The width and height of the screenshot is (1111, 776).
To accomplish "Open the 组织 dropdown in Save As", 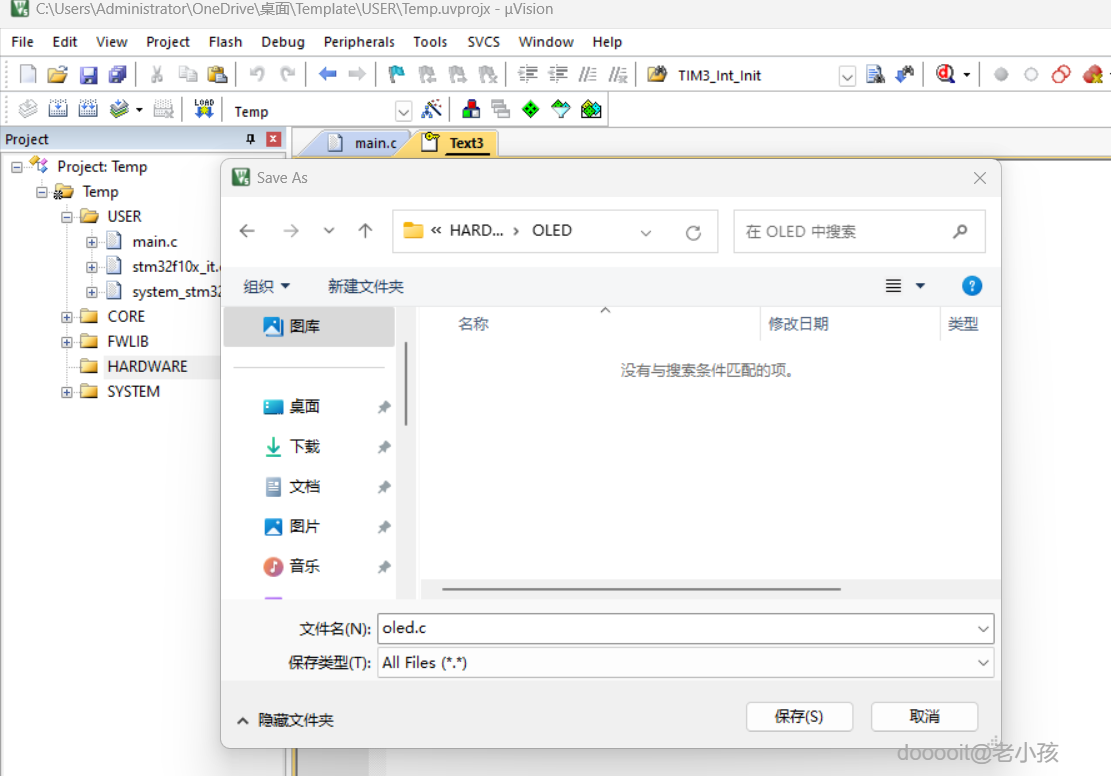I will (x=266, y=286).
